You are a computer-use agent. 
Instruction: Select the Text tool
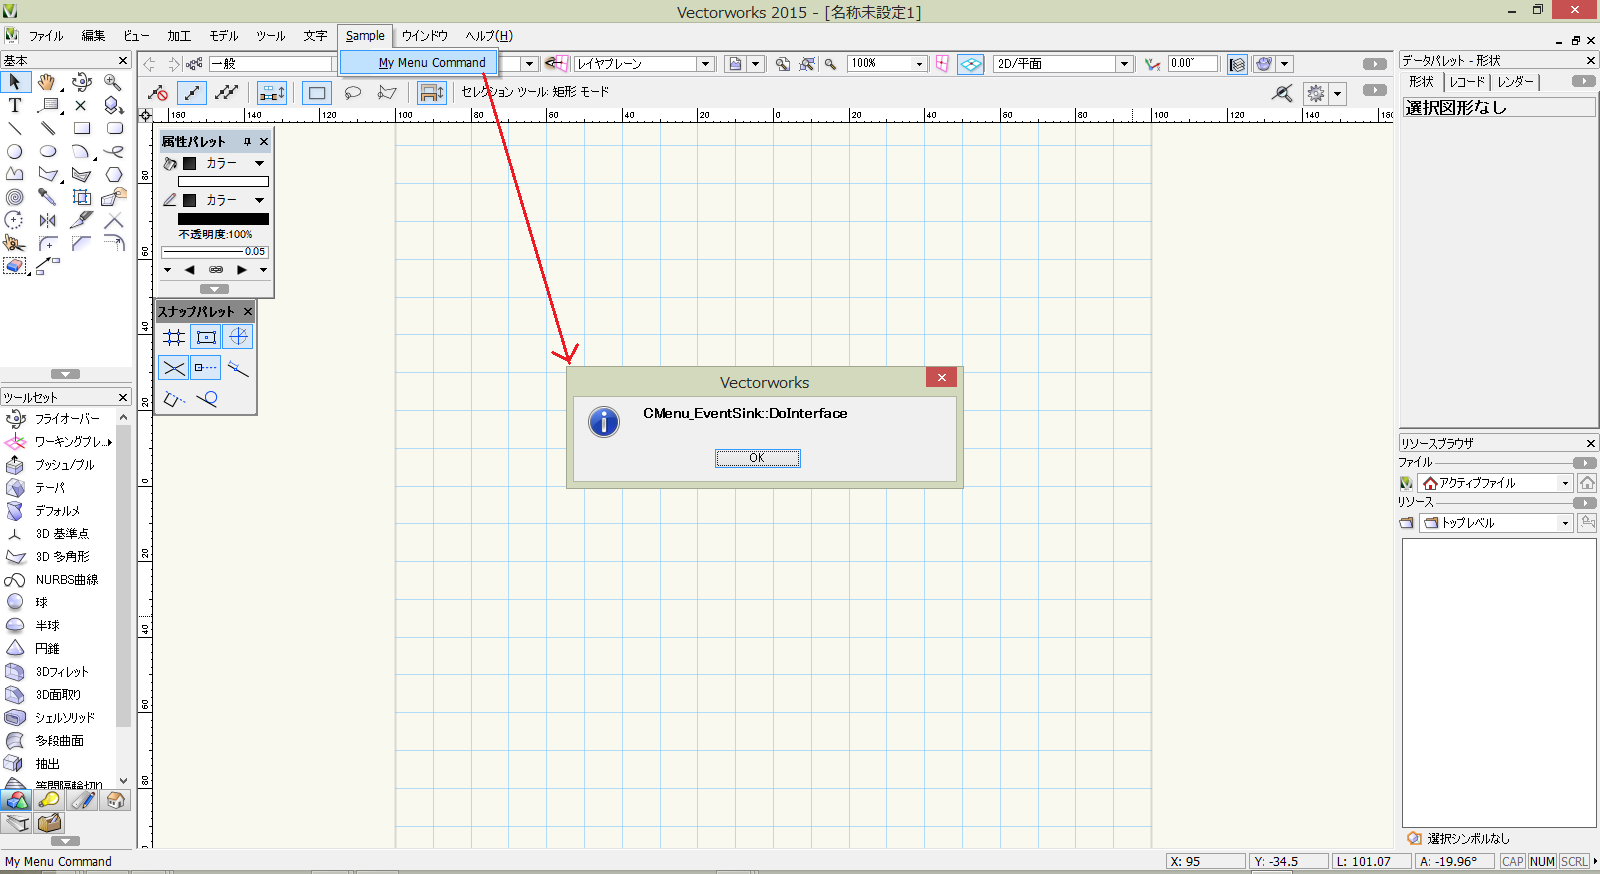(x=15, y=105)
